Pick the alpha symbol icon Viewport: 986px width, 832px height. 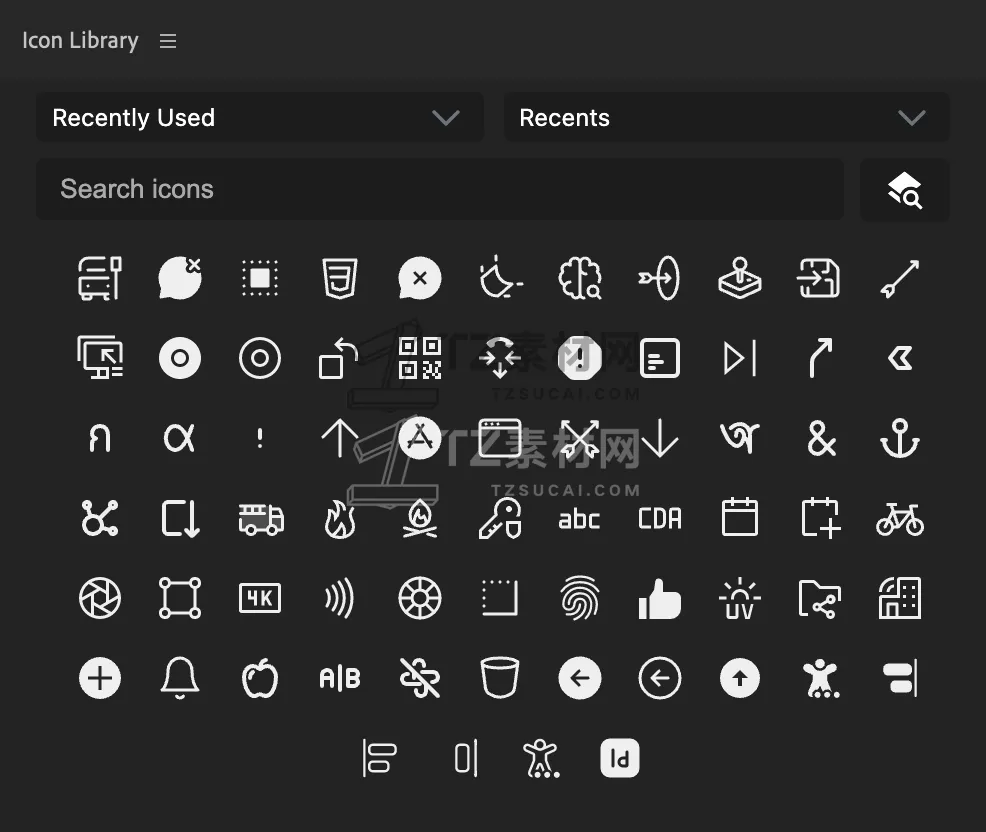[179, 438]
